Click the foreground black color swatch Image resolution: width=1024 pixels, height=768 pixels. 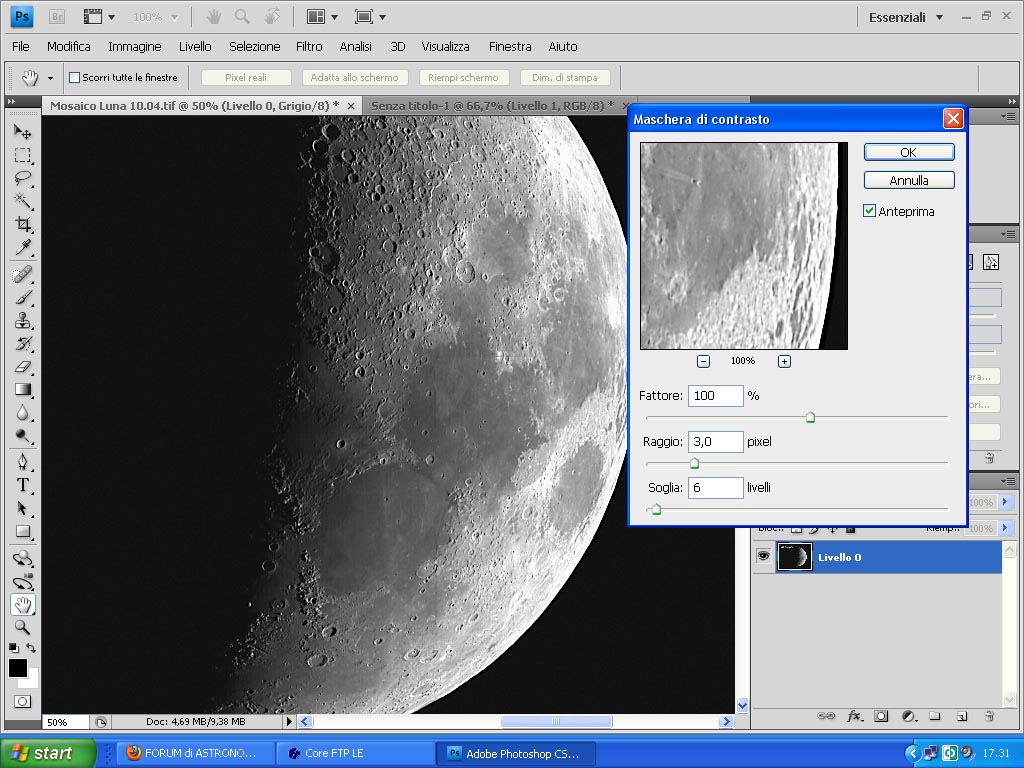pyautogui.click(x=18, y=667)
